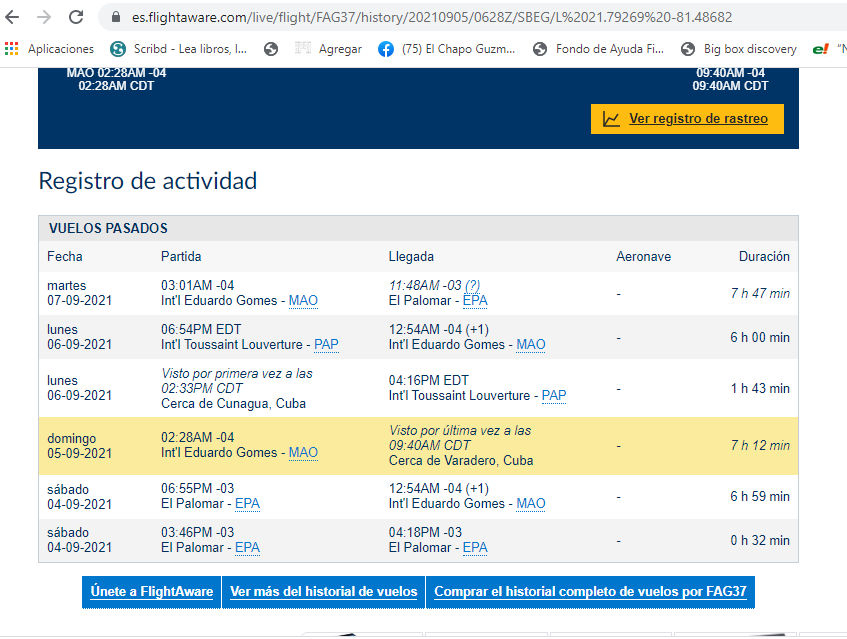Select the domingo 05-09-2021 date cell

(79, 446)
